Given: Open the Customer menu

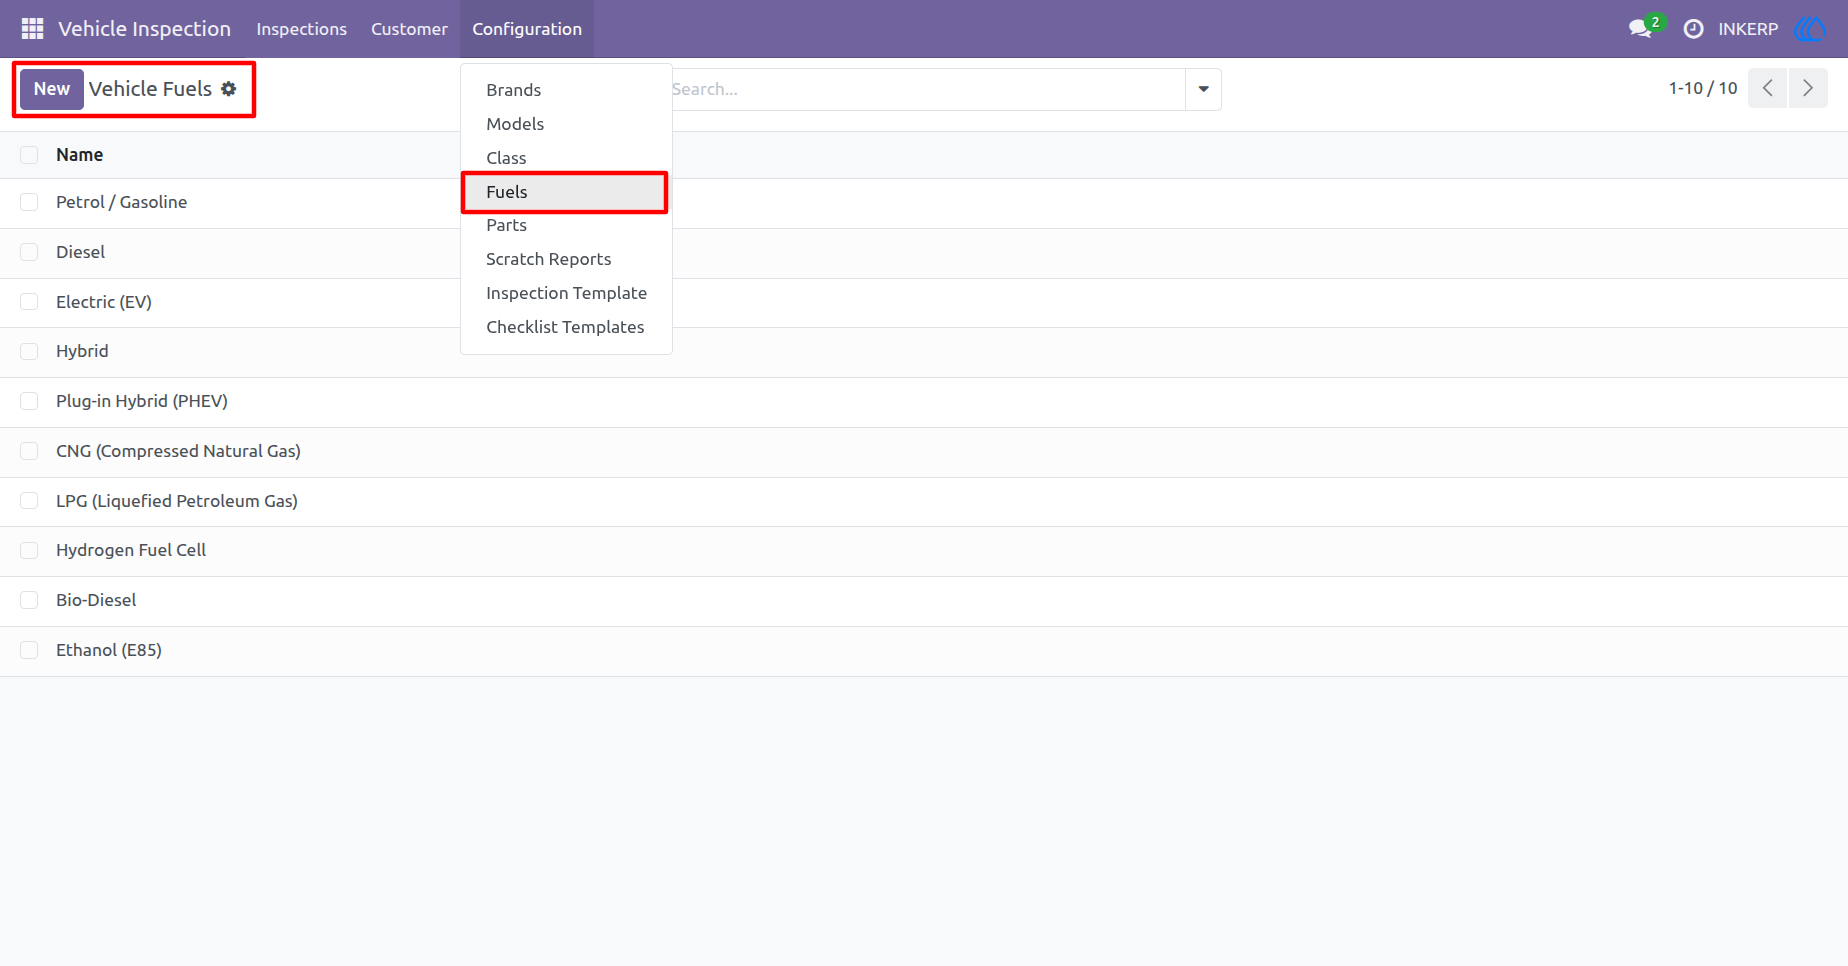Looking at the screenshot, I should point(409,29).
